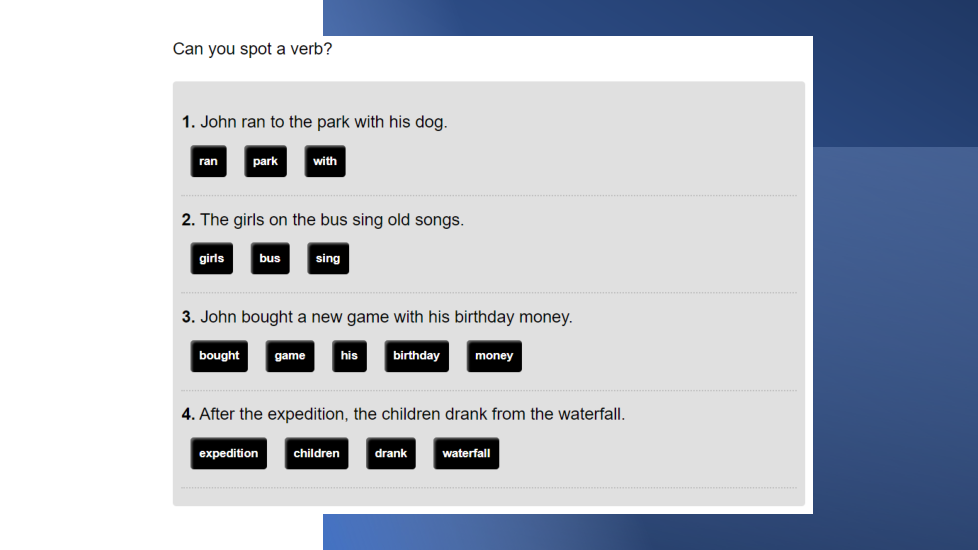Click the "Can you spot a verb?" heading
Screen dimensions: 978x550
coord(252,49)
